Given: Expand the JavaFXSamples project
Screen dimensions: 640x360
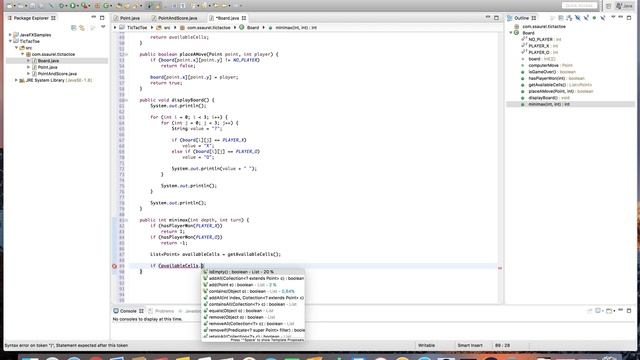Looking at the screenshot, I should [x=10, y=35].
